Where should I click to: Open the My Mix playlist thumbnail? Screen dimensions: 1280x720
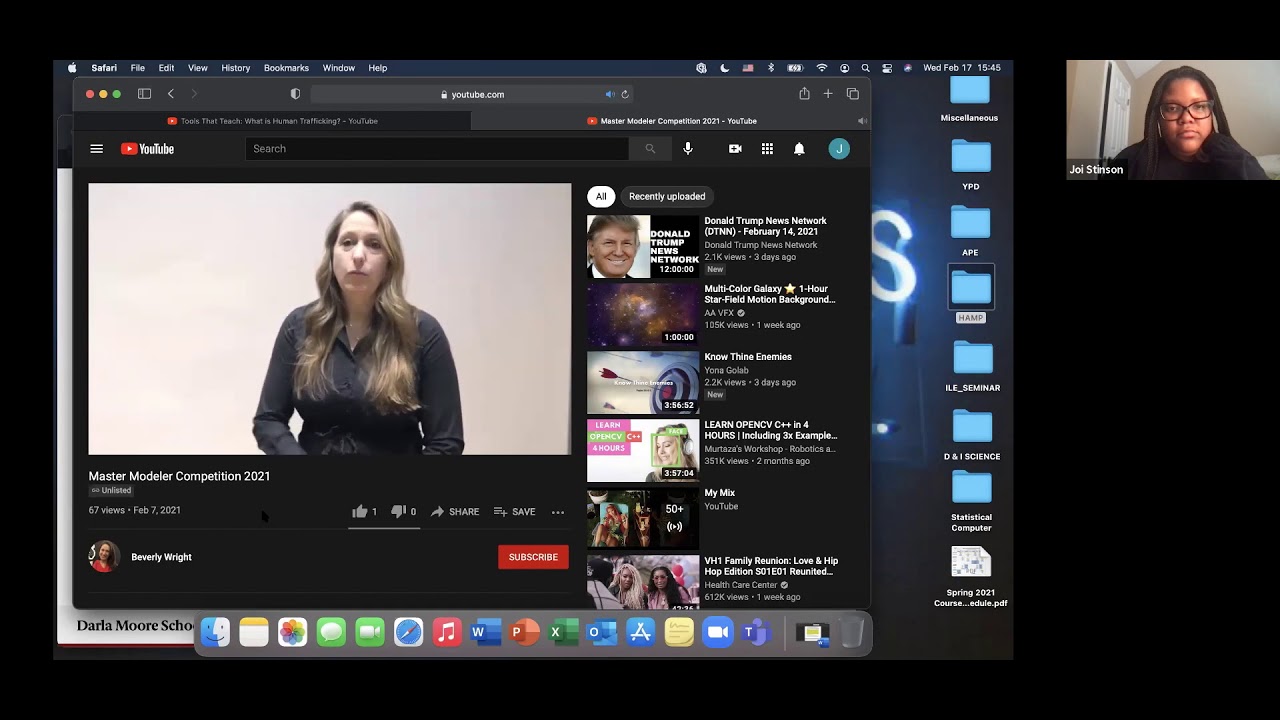(x=643, y=518)
